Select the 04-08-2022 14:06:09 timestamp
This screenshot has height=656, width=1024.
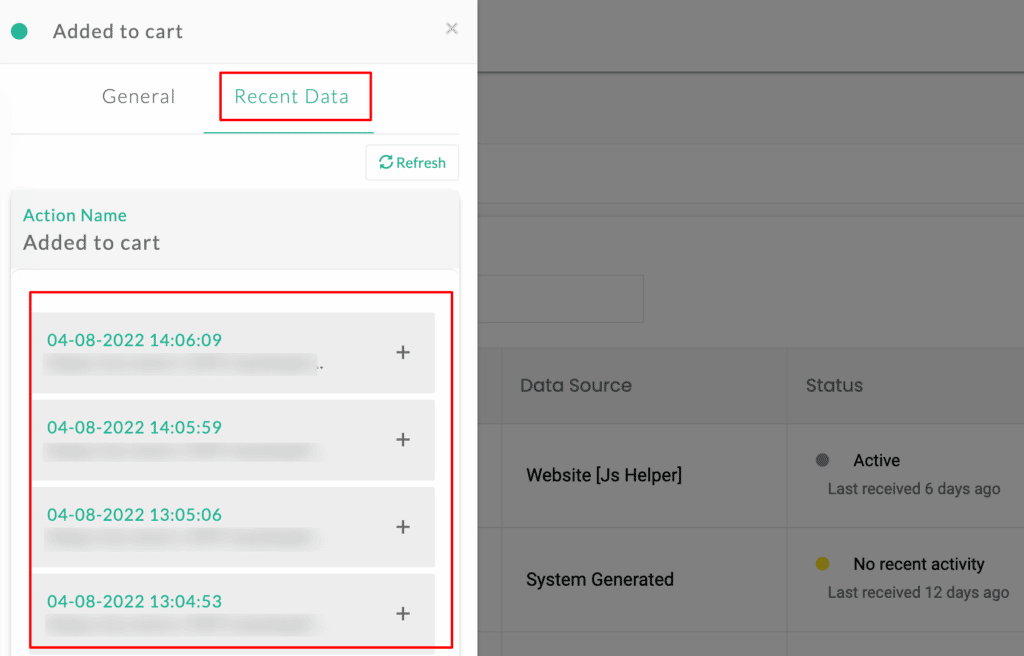click(x=134, y=340)
